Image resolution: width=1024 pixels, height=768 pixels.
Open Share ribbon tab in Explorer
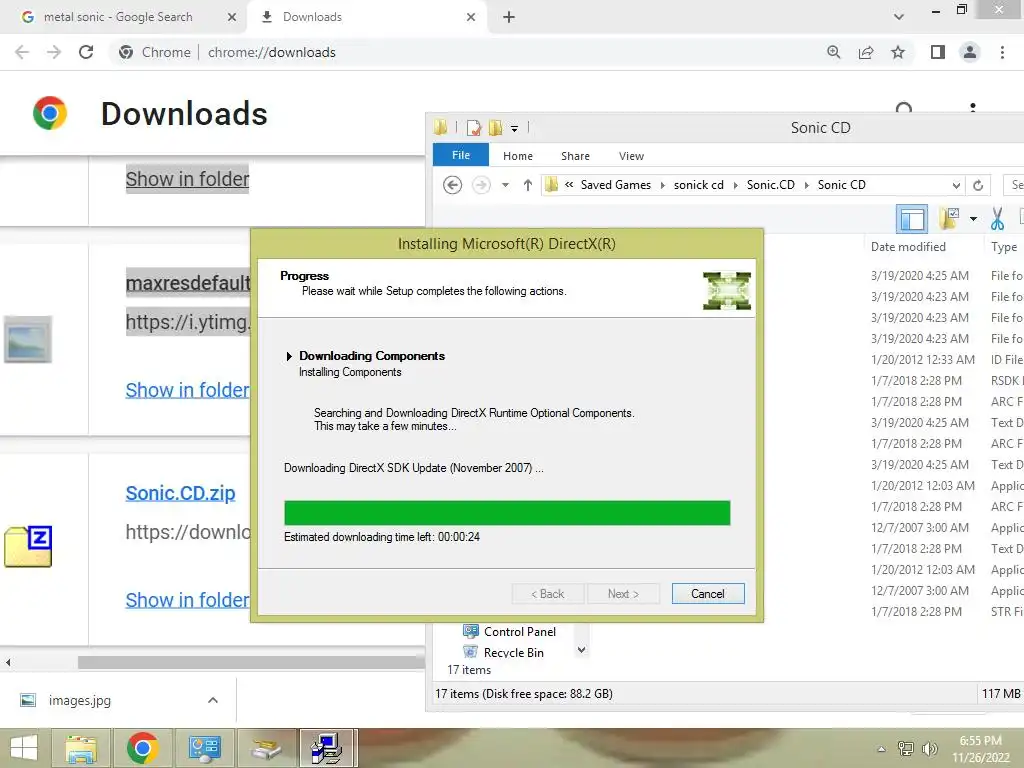[x=575, y=156]
